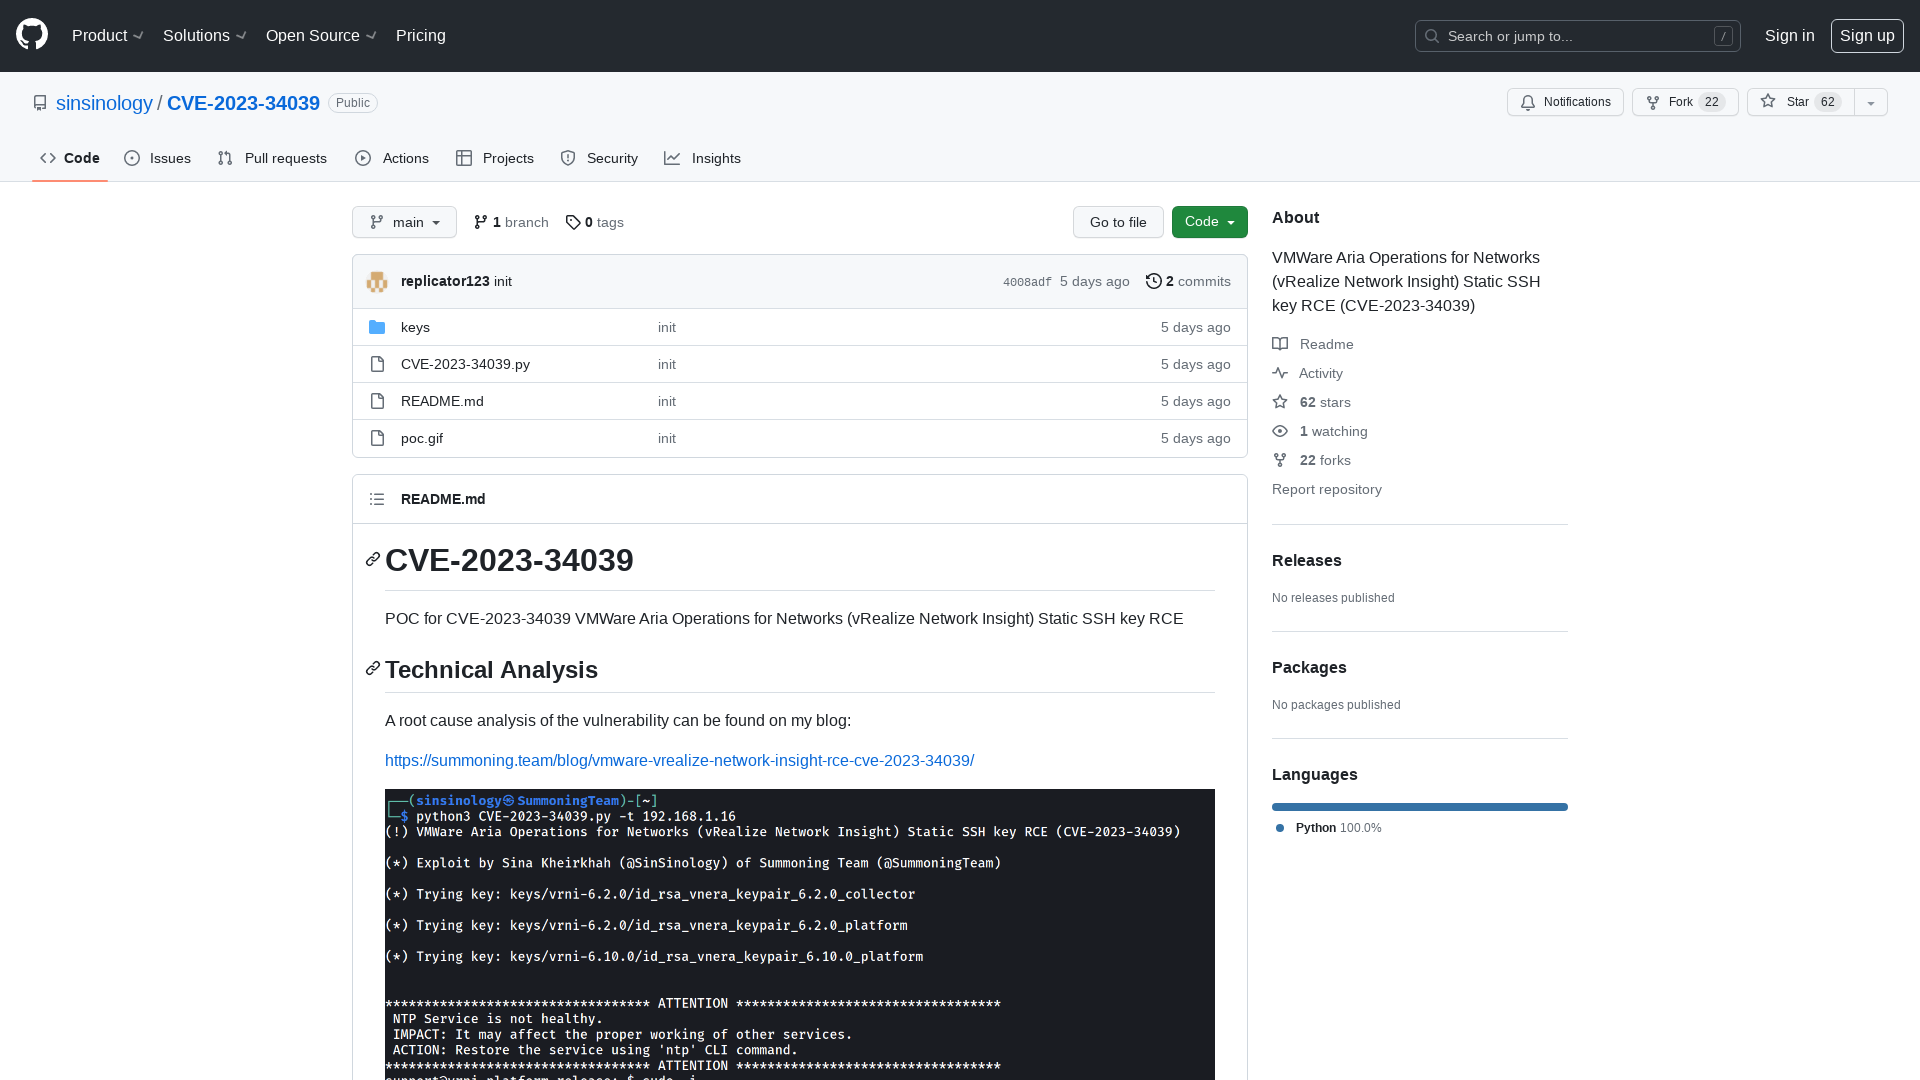Screen dimensions: 1920x1080
Task: Select the 1 branch view
Action: 509,222
